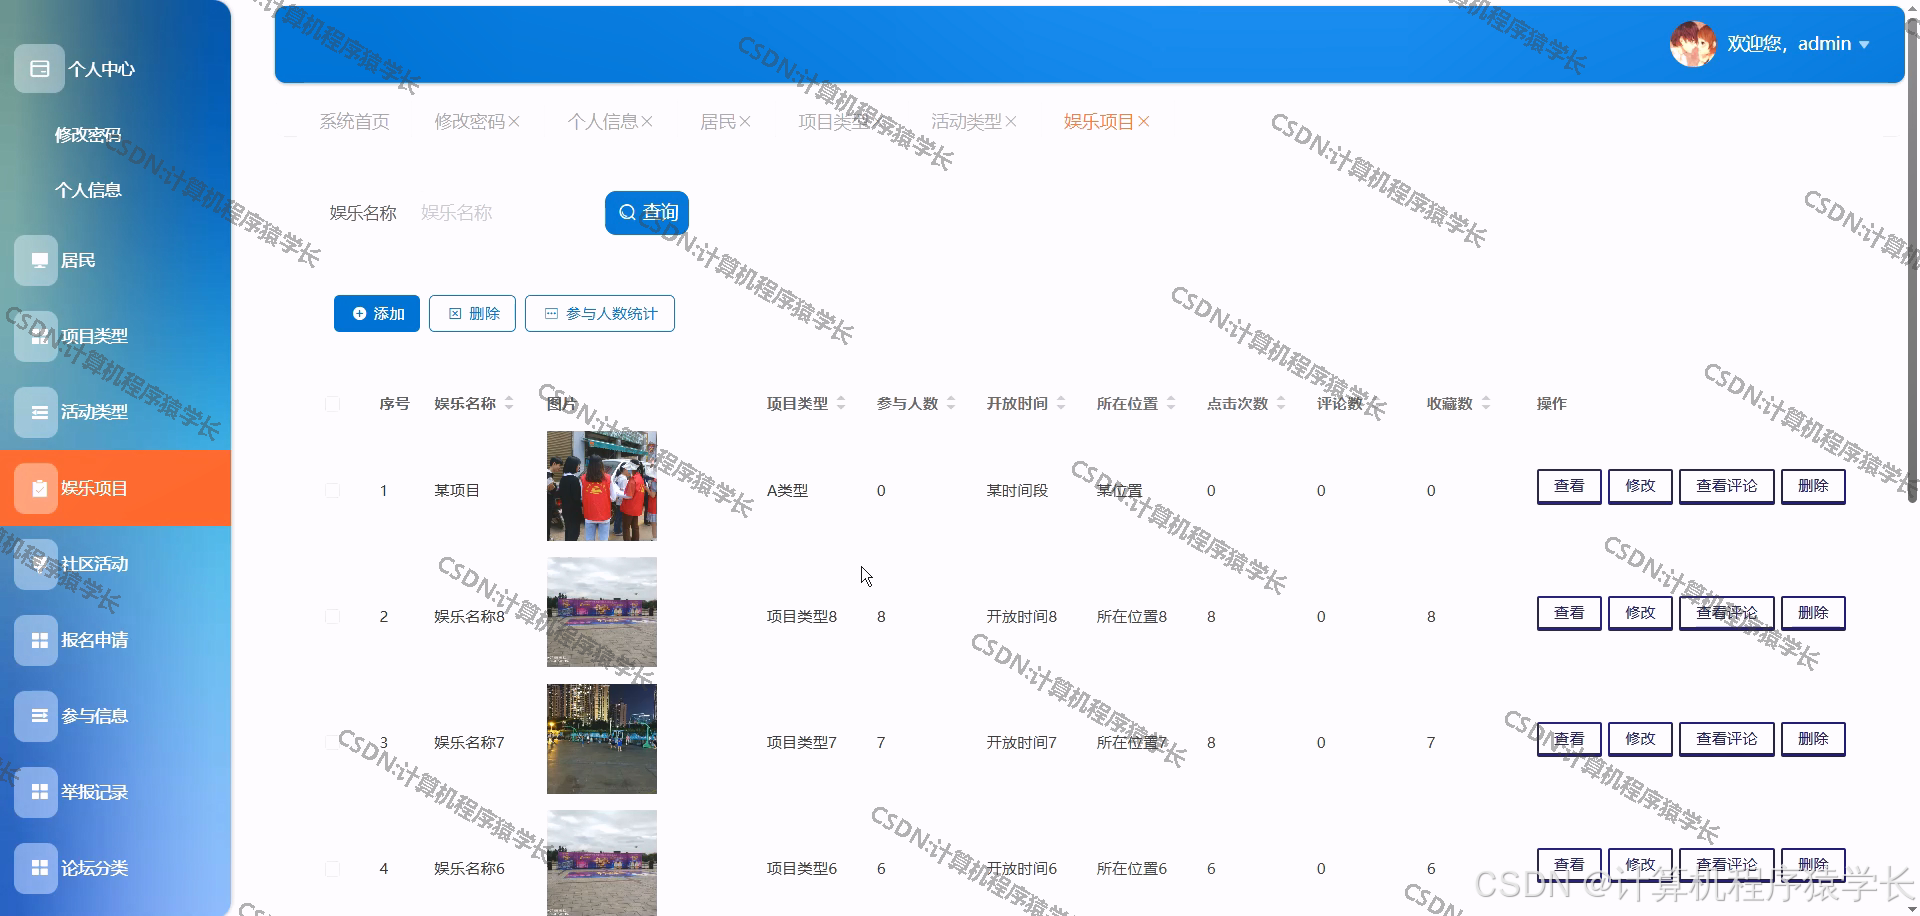The image size is (1920, 916).
Task: Click the A类型 cell
Action: (x=787, y=491)
